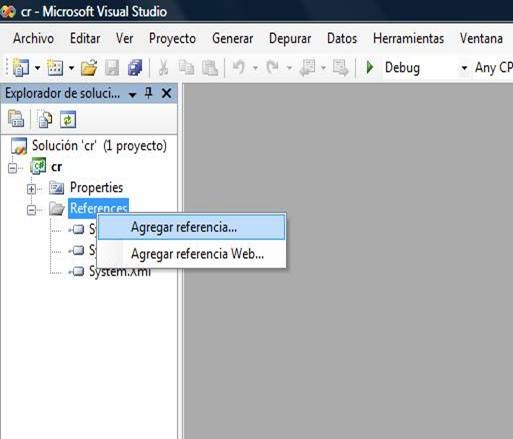Viewport: 513px width, 439px height.
Task: Toggle the pin on Solution Explorer panel
Action: pos(149,93)
